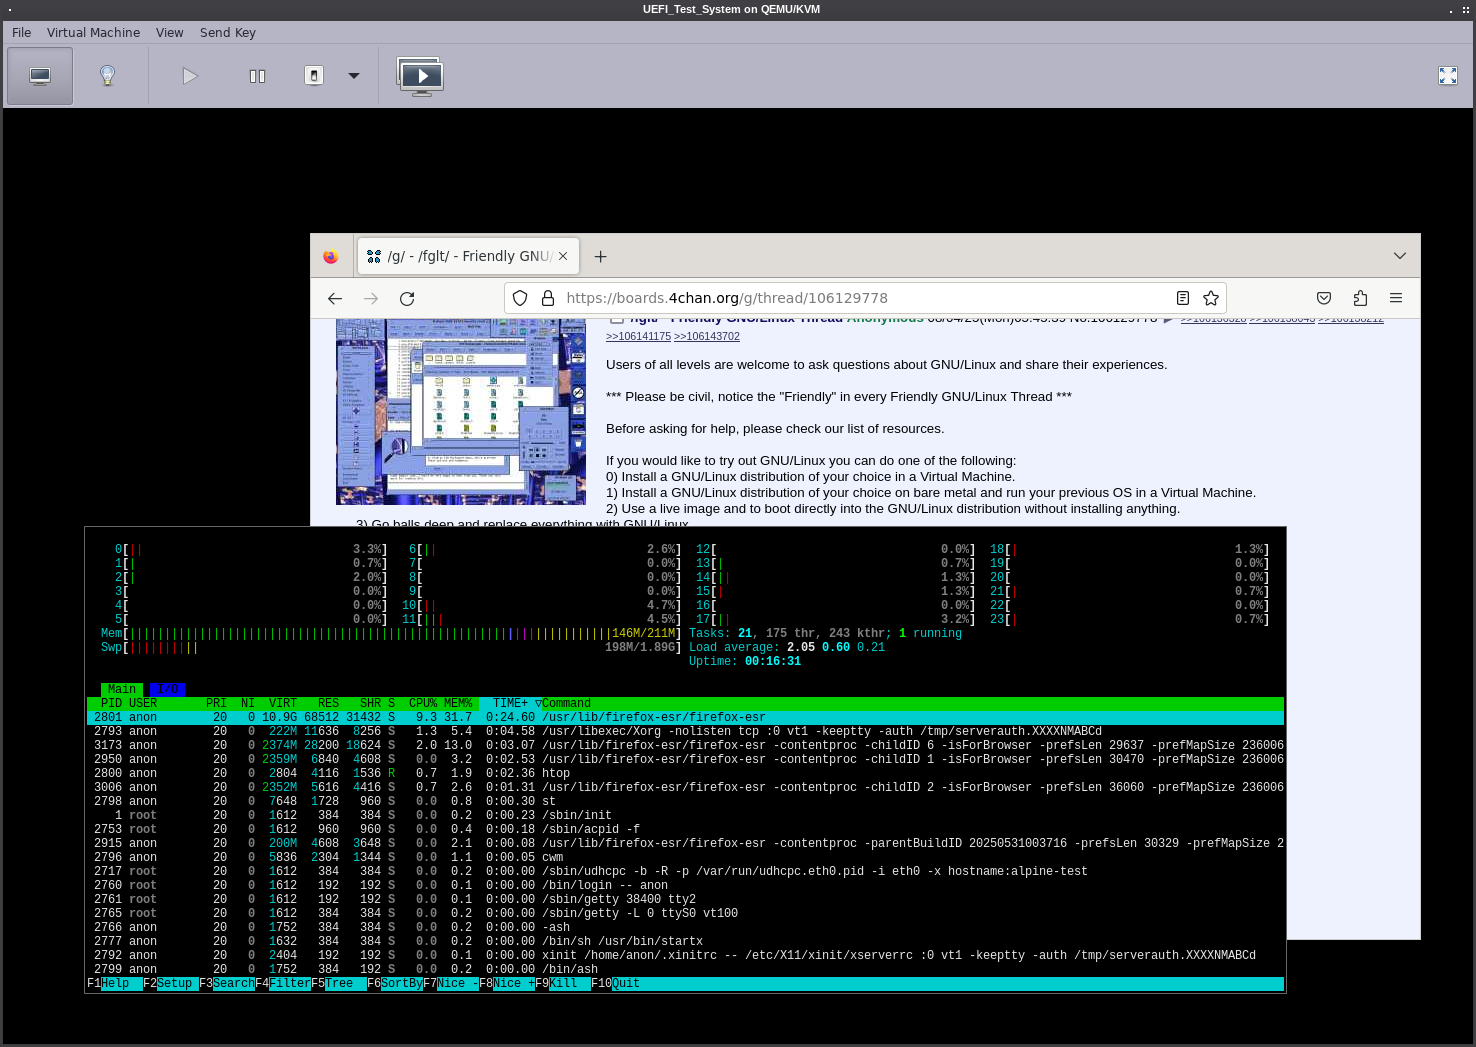Click F8 Nice + in htop

click(x=507, y=984)
